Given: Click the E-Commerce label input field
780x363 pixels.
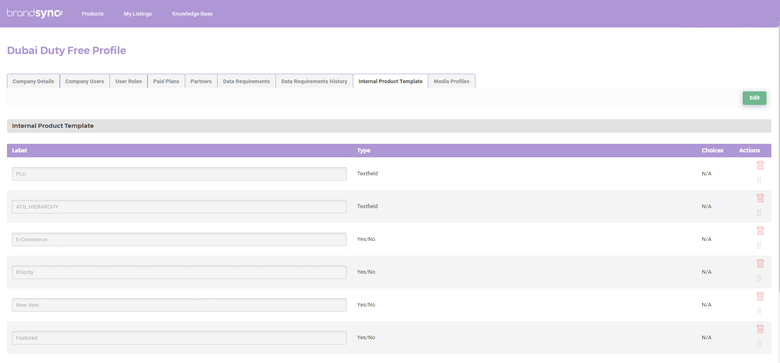Looking at the screenshot, I should pos(179,240).
